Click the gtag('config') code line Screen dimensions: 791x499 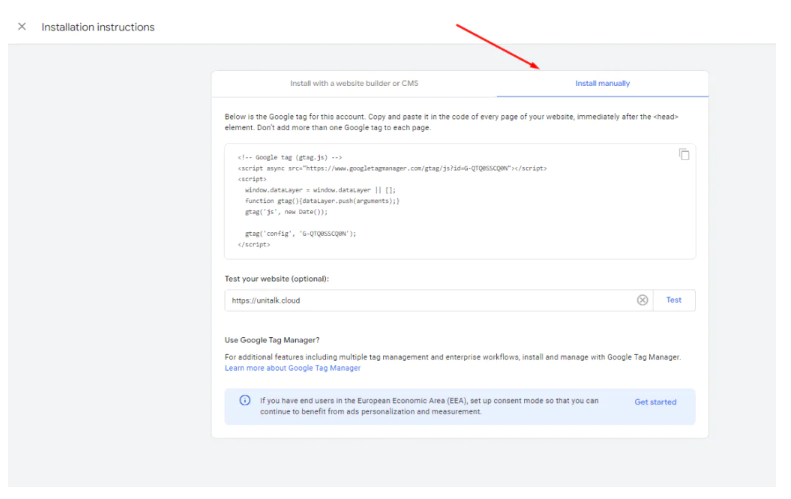point(300,233)
